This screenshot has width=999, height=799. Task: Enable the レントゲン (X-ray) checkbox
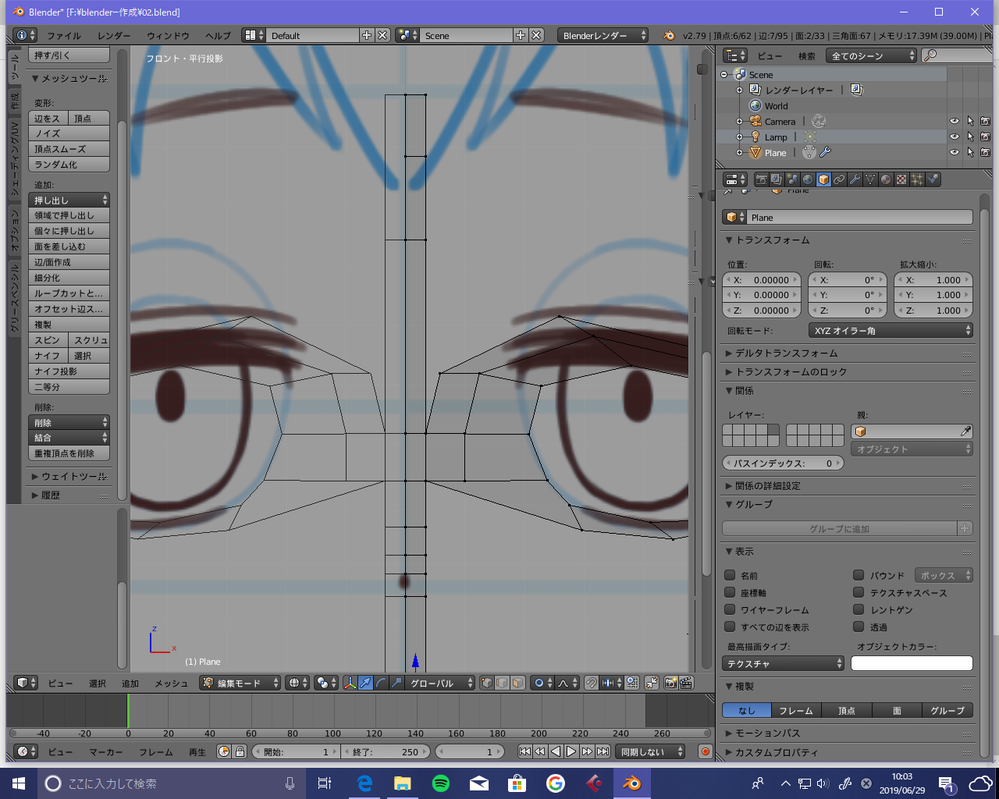point(858,610)
